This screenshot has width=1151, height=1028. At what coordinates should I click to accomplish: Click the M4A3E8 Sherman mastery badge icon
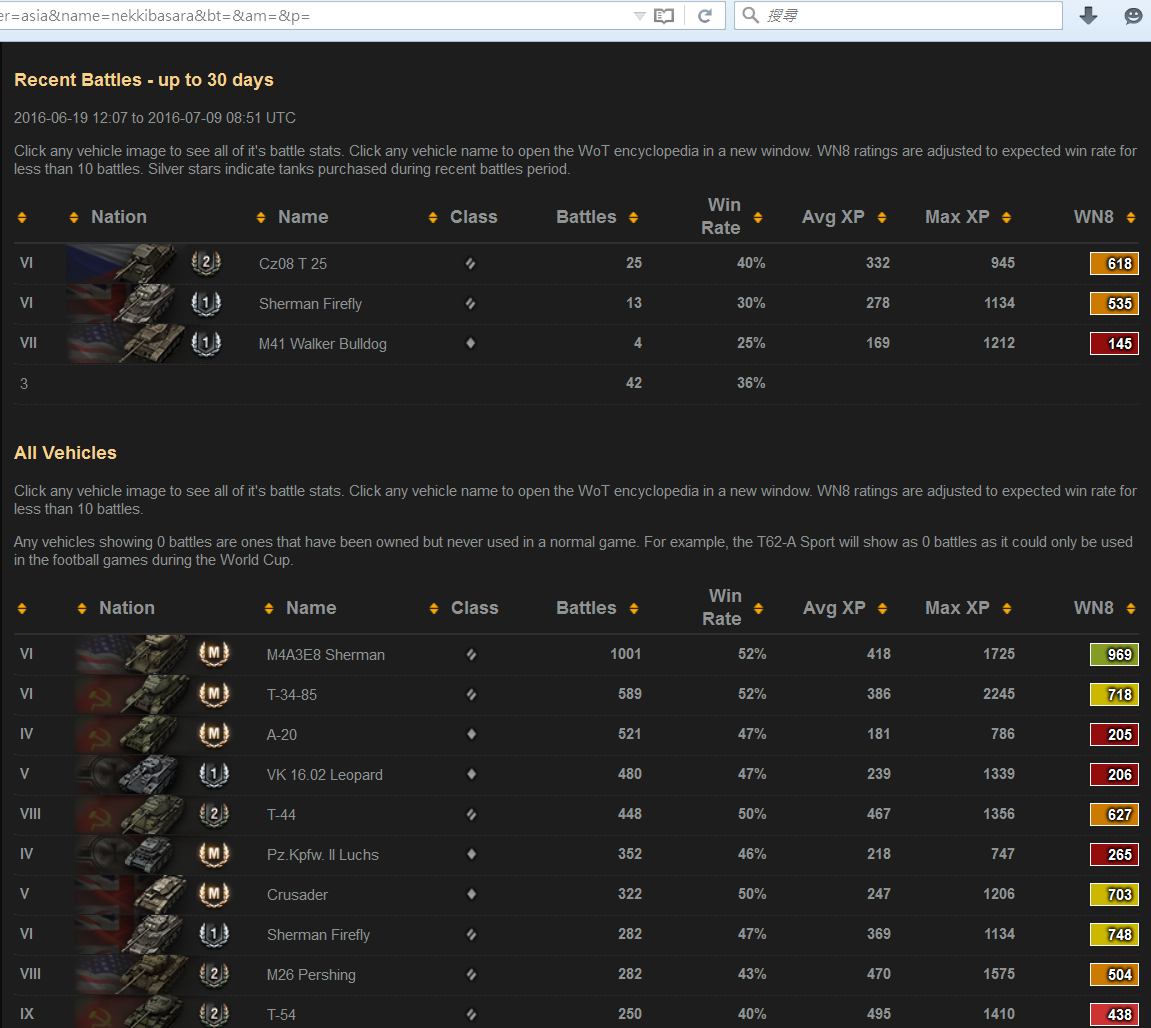(x=213, y=654)
